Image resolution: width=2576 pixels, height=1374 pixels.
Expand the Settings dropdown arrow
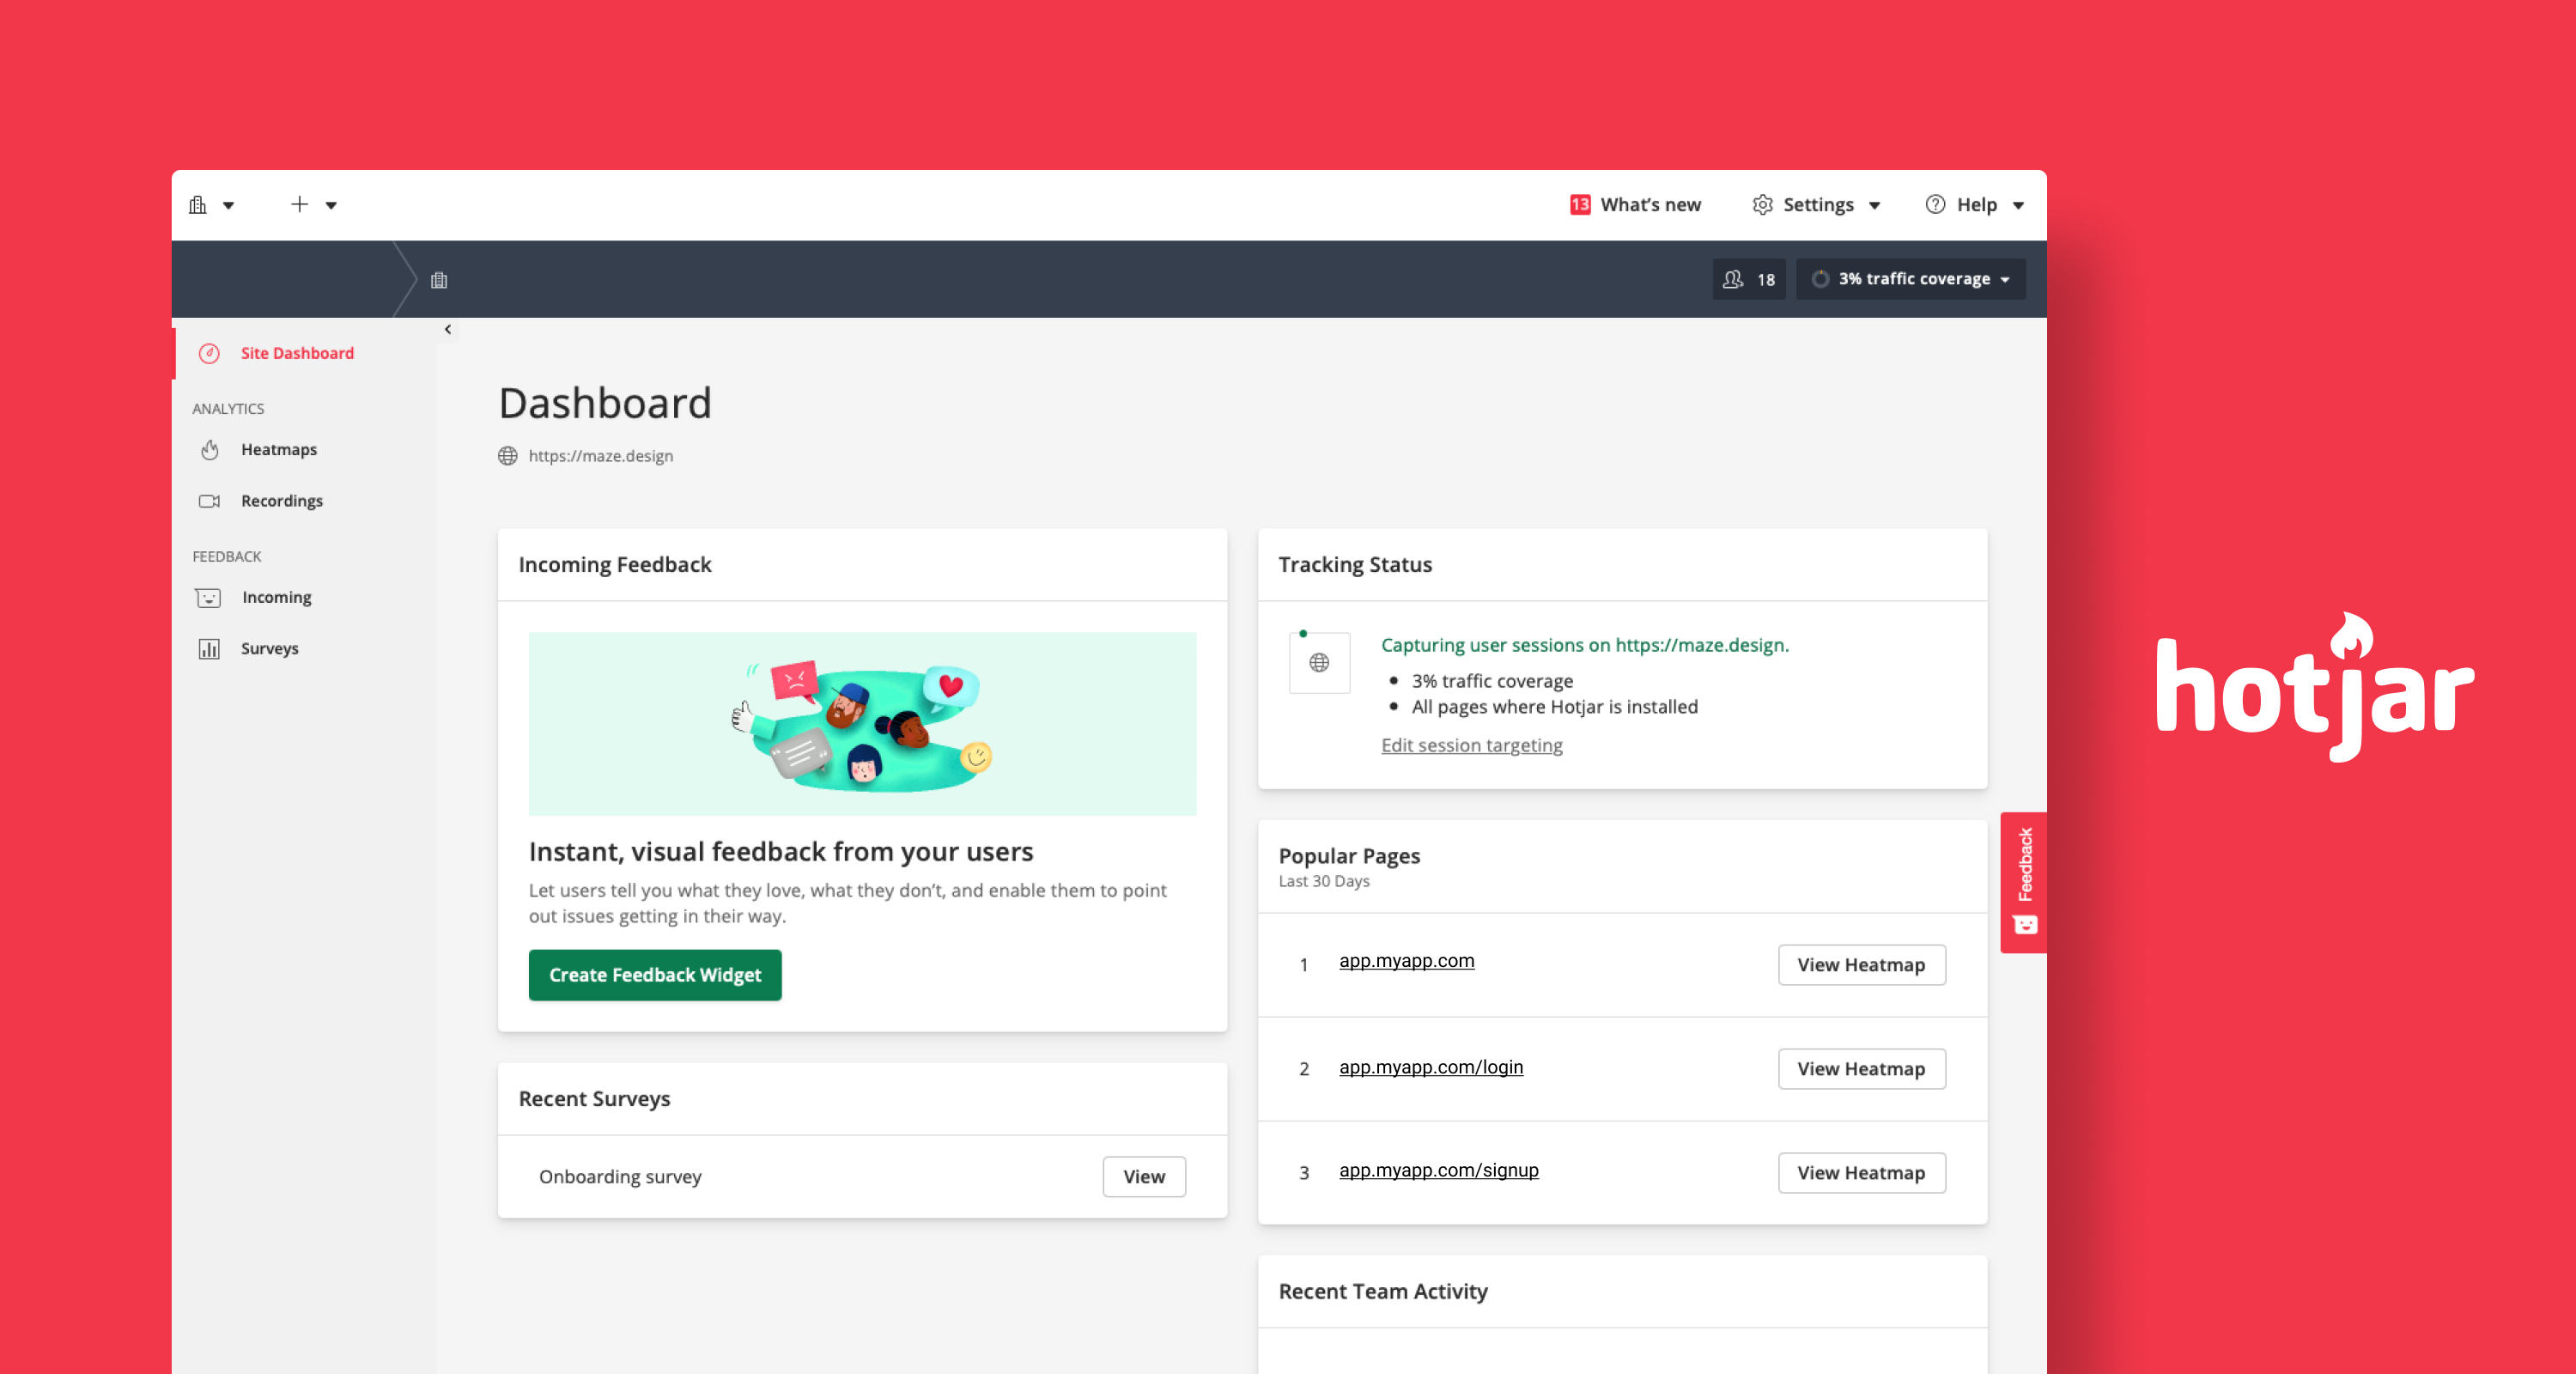[1875, 206]
